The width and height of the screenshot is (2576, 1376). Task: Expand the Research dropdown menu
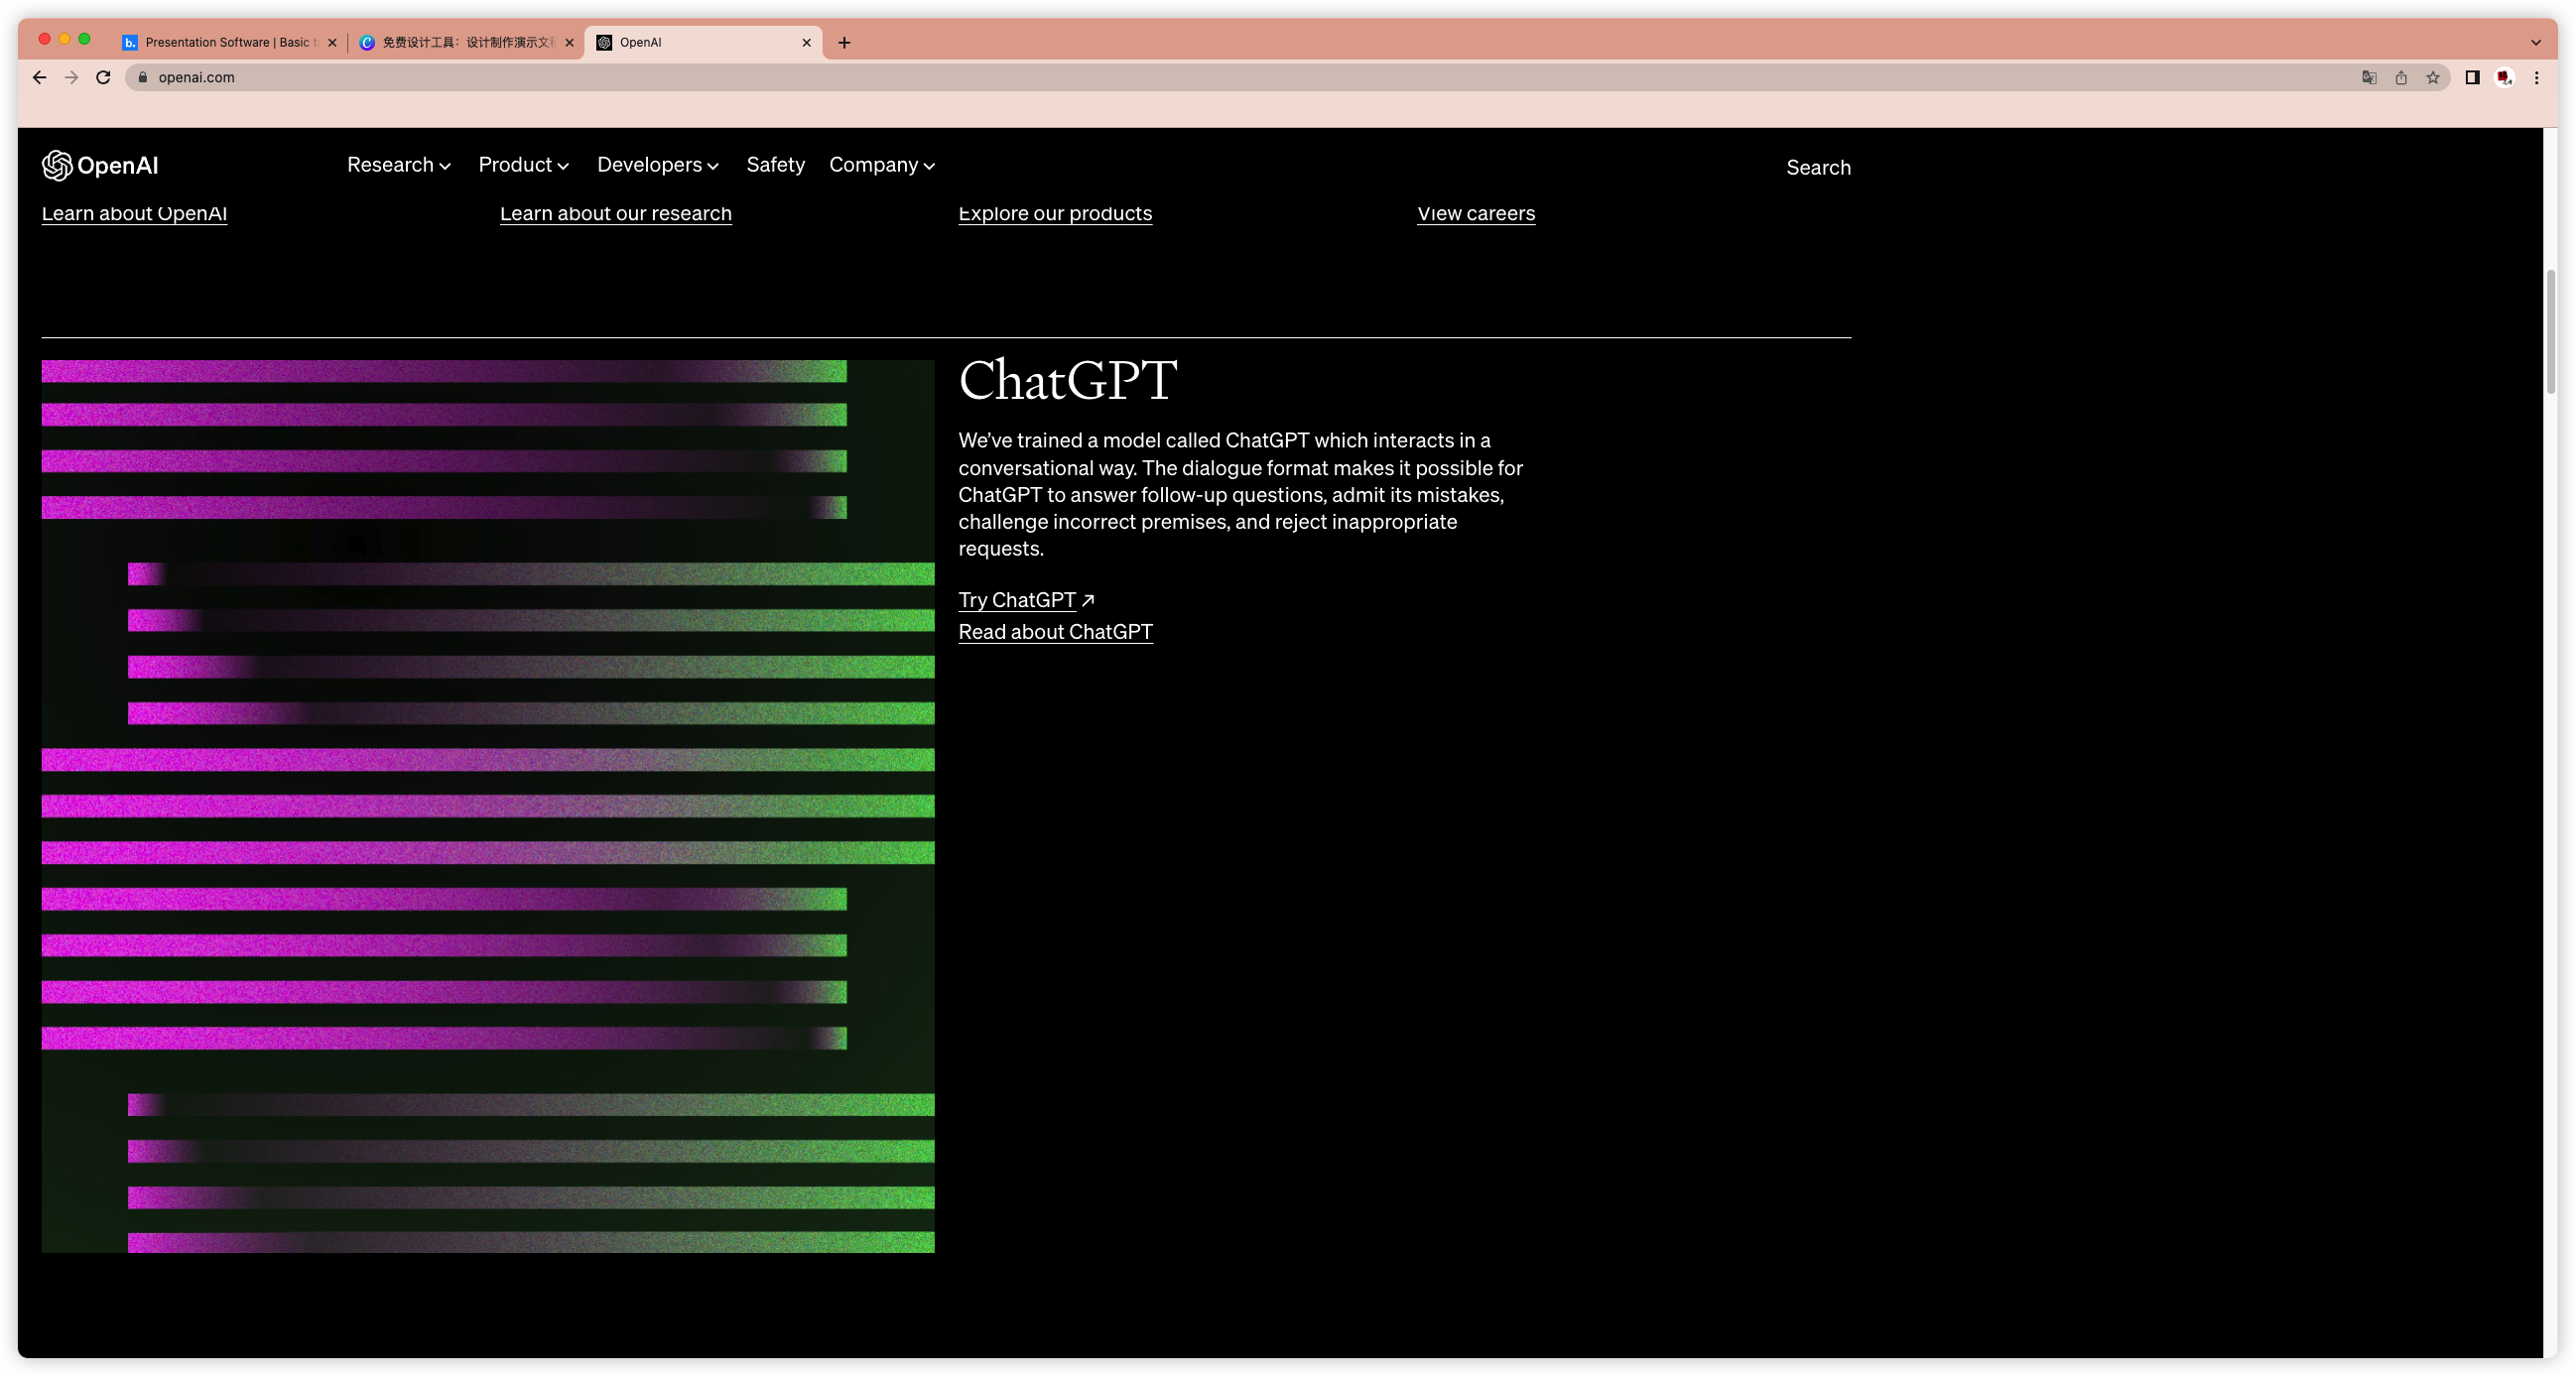tap(399, 165)
